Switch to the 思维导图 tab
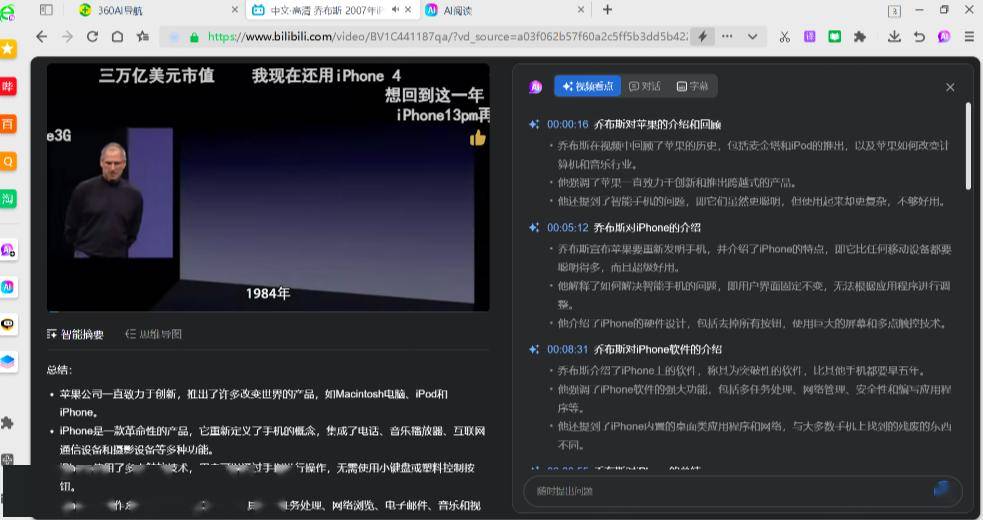983x520 pixels. pyautogui.click(x=154, y=334)
